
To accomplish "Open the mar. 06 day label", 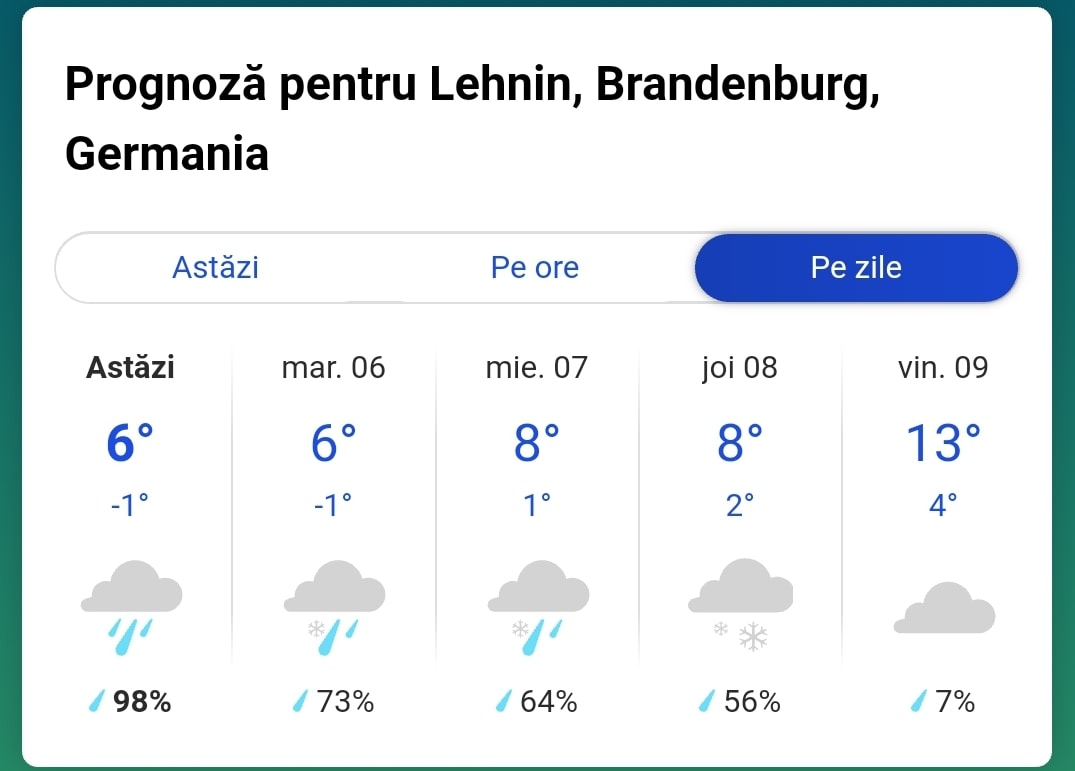I will pos(333,368).
